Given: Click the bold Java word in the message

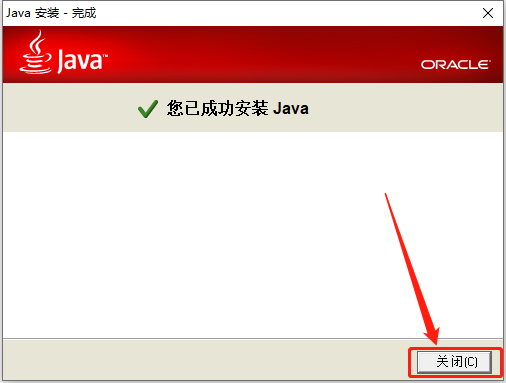Looking at the screenshot, I should 291,109.
